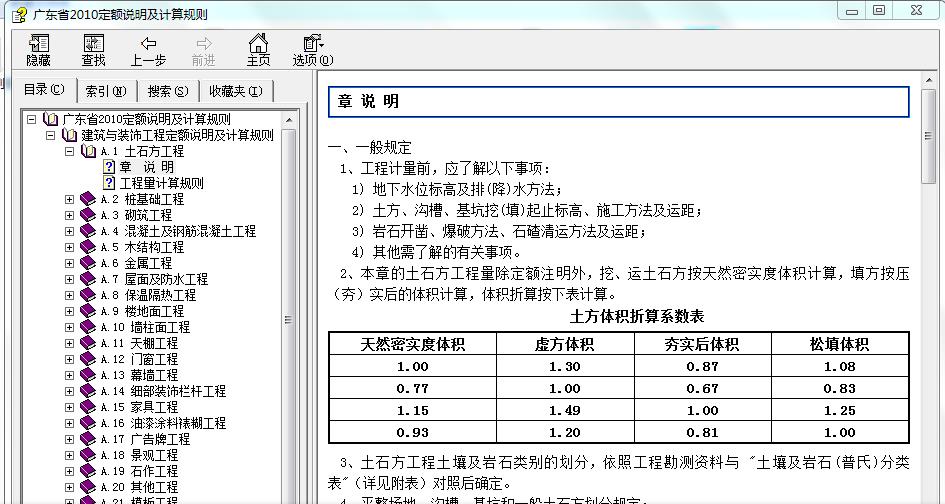945x504 pixels.
Task: Click the 土方体积折算系数表 table title
Action: point(636,316)
